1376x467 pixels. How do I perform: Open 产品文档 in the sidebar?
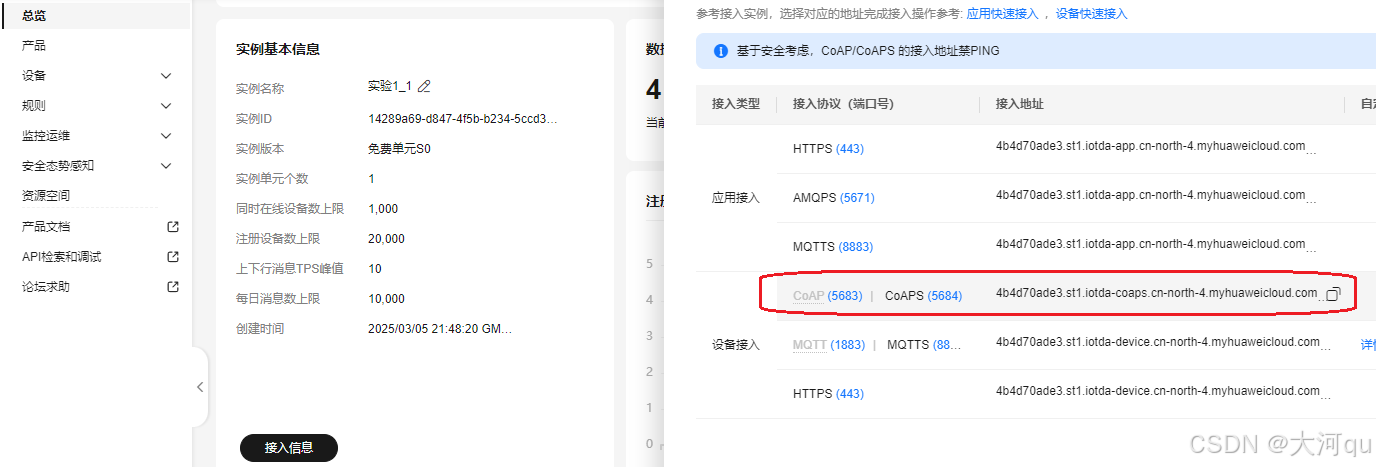click(46, 227)
